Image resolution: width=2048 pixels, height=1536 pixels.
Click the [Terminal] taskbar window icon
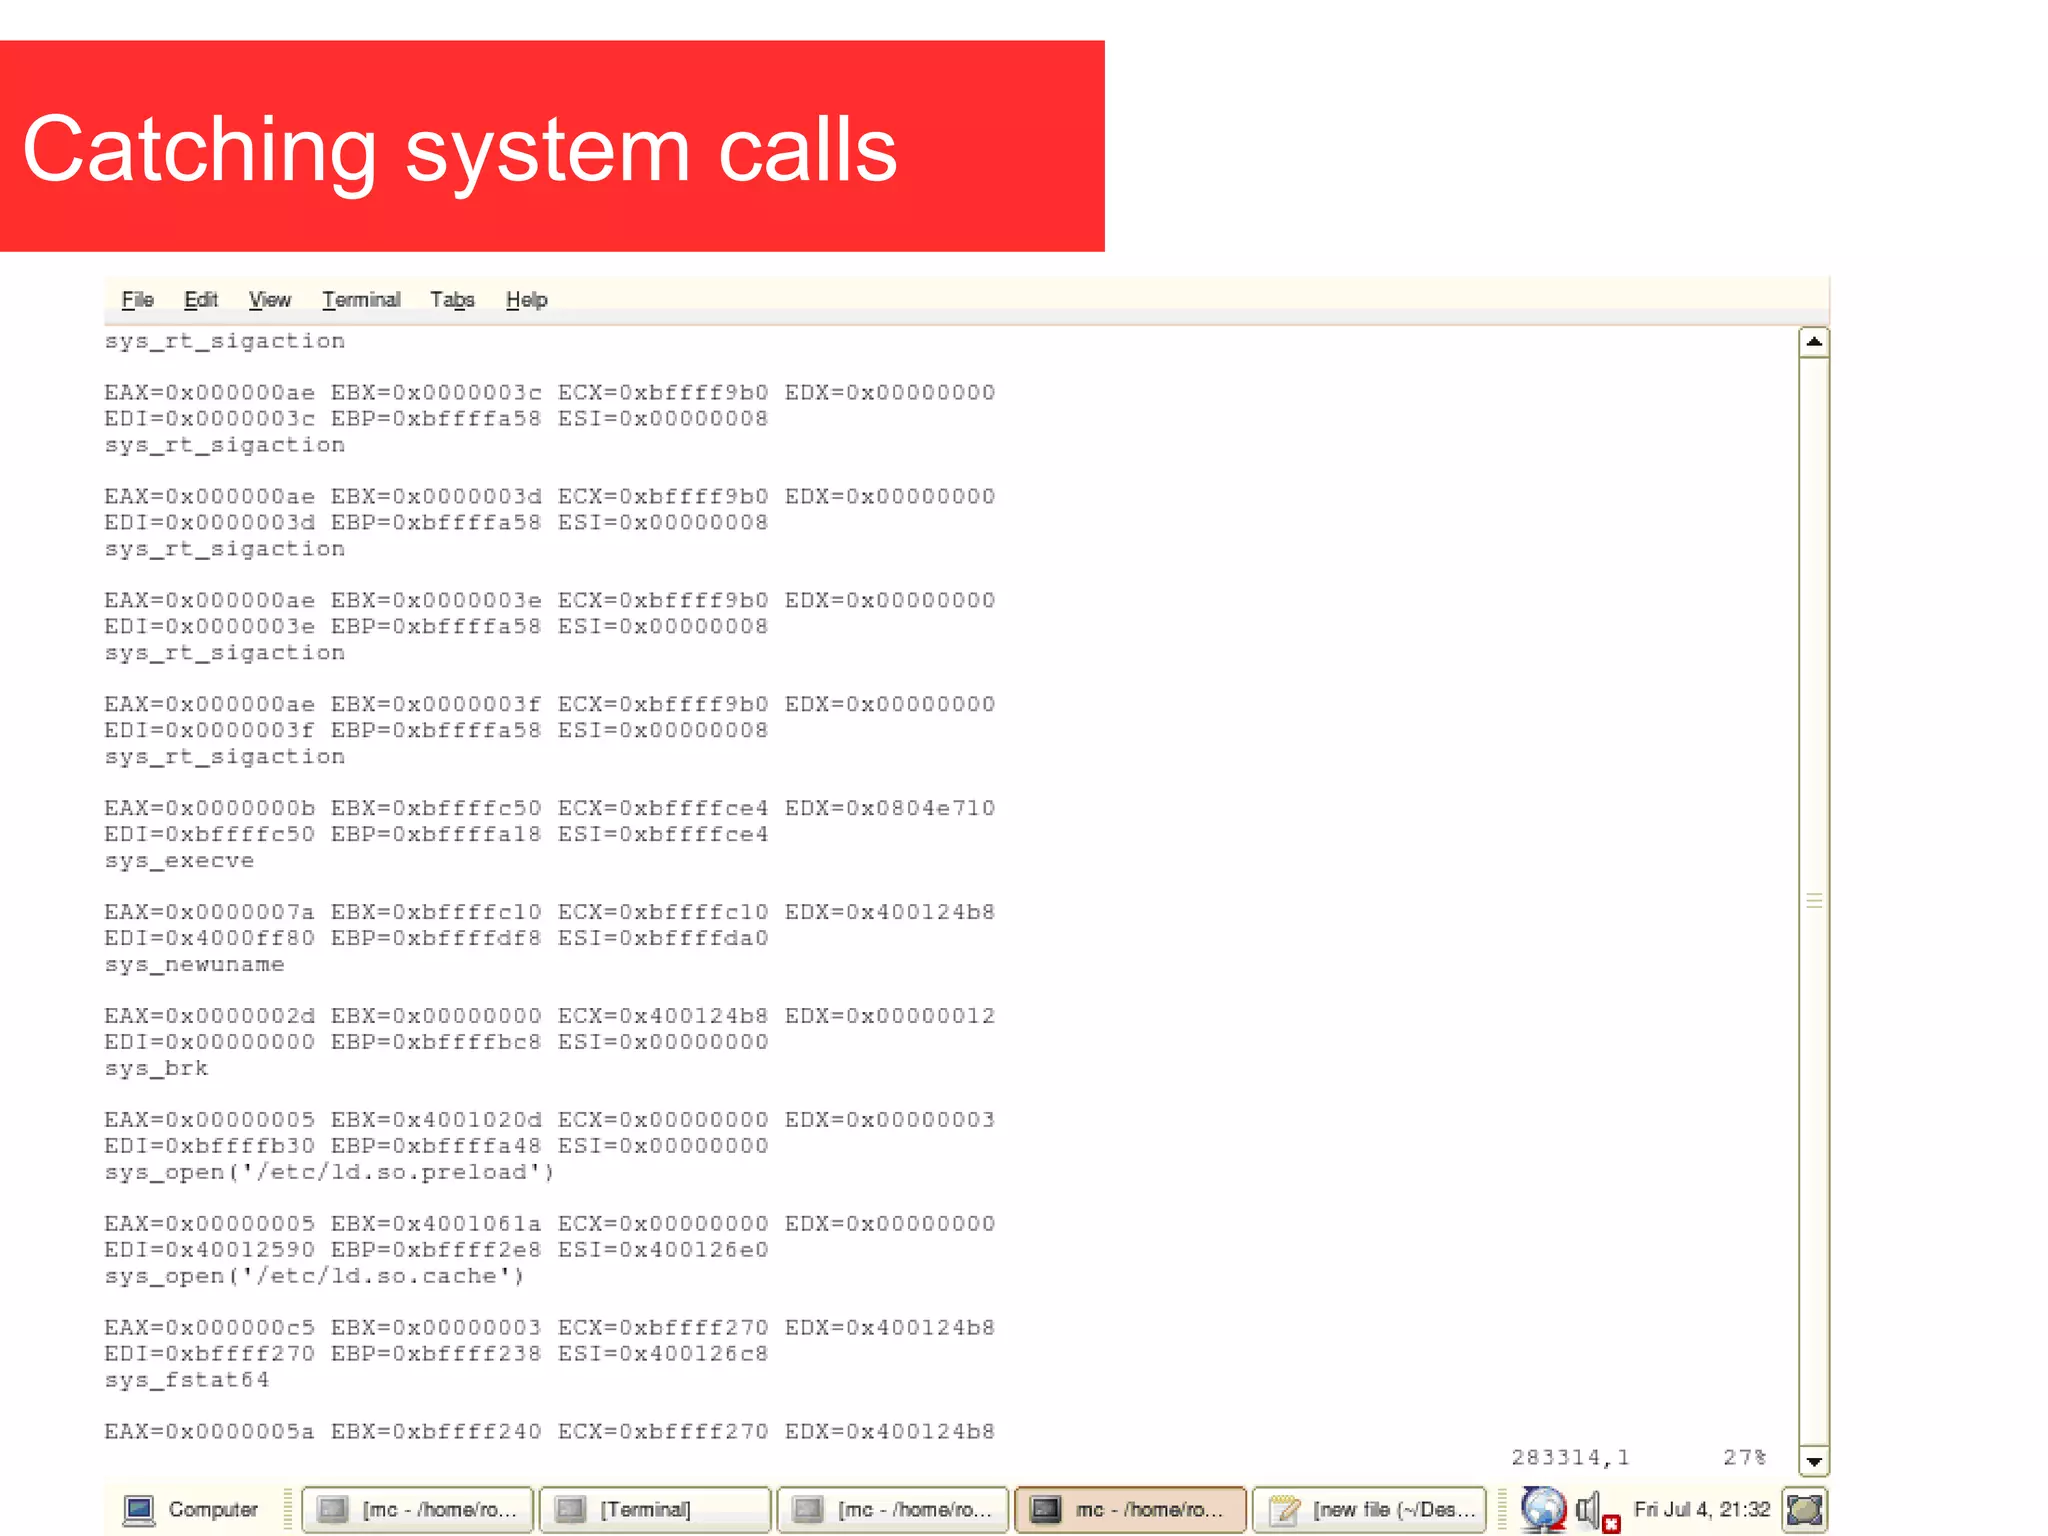point(570,1509)
